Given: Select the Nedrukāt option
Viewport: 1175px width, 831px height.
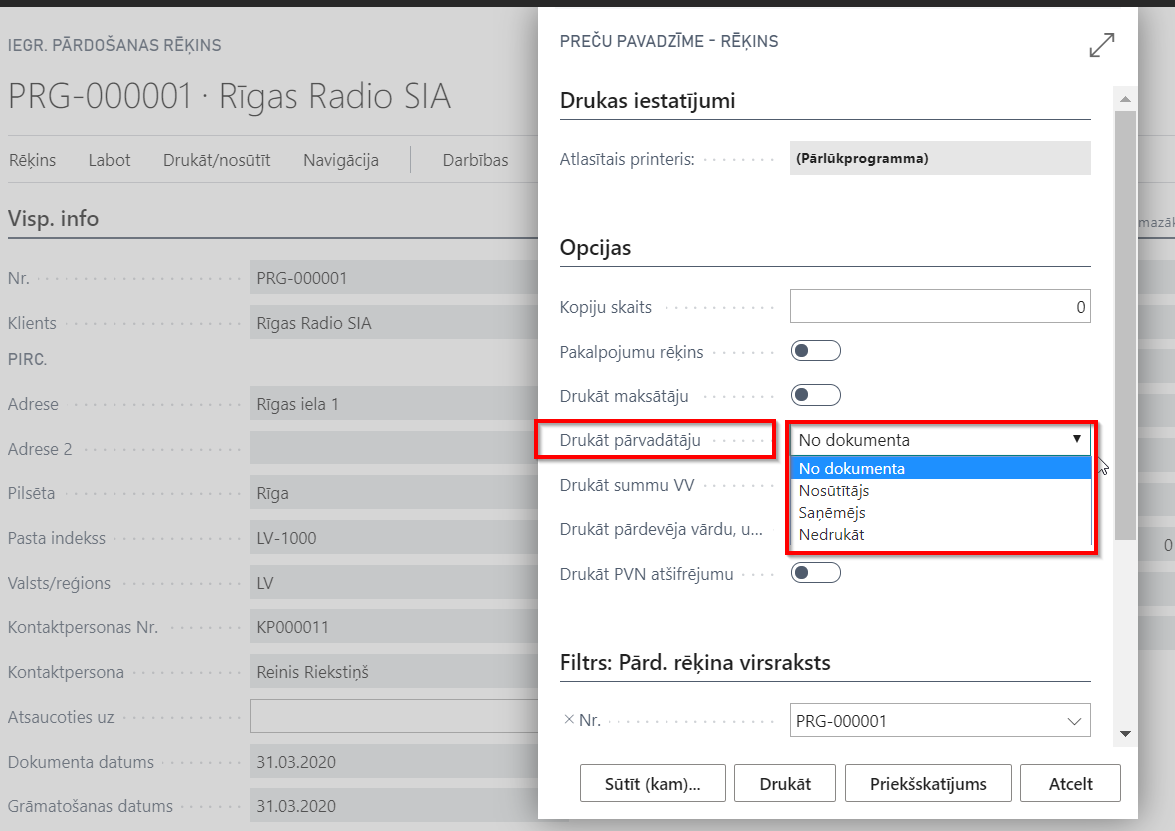Looking at the screenshot, I should [x=940, y=534].
